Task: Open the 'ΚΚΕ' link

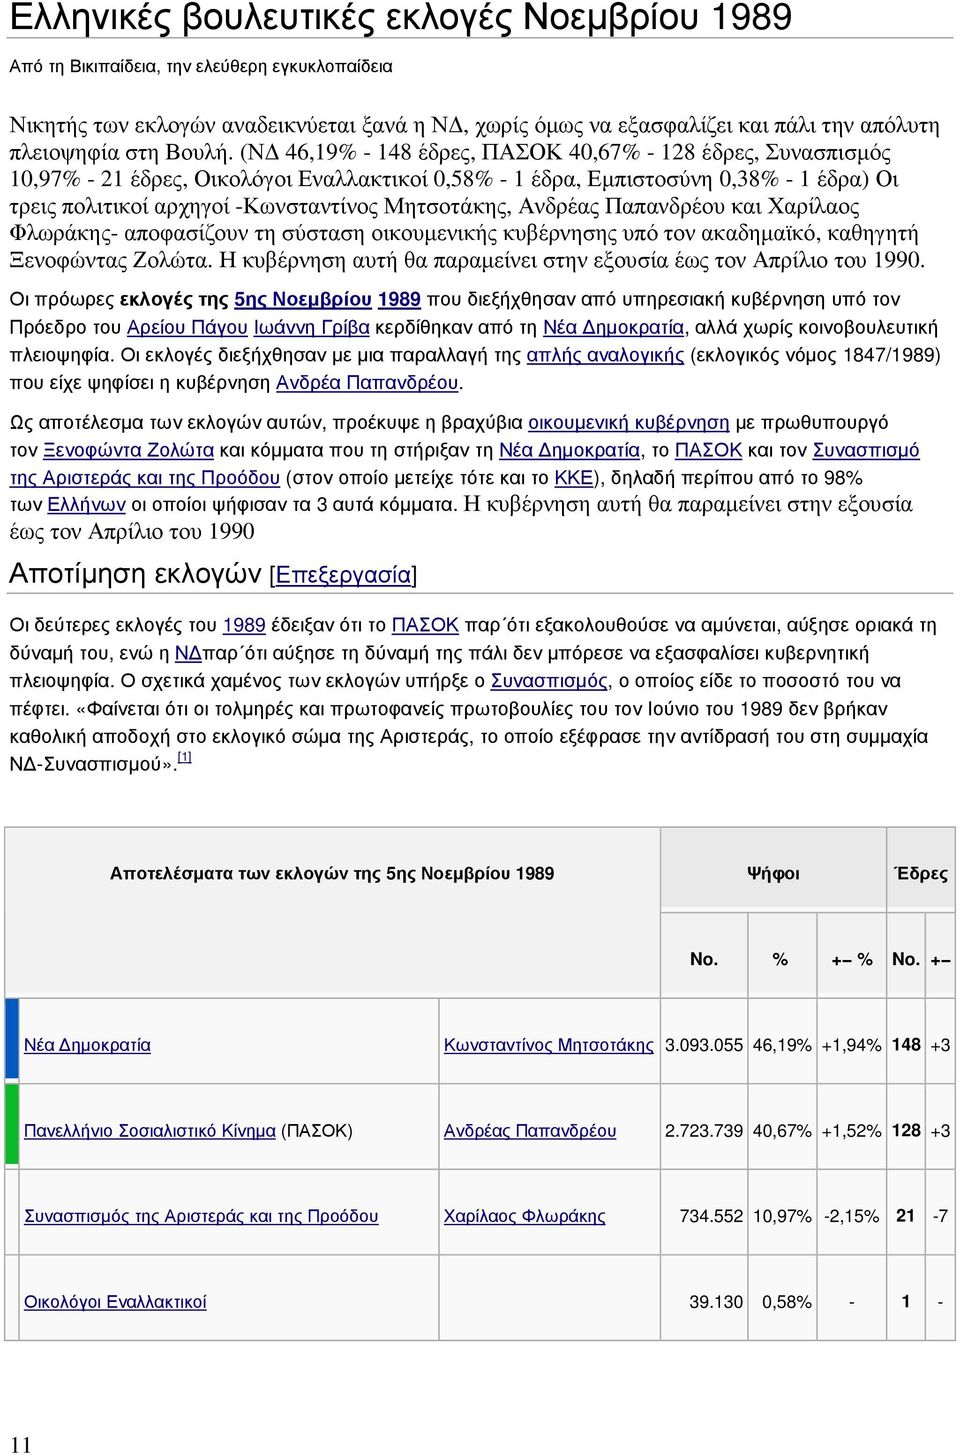Action: pyautogui.click(x=574, y=478)
